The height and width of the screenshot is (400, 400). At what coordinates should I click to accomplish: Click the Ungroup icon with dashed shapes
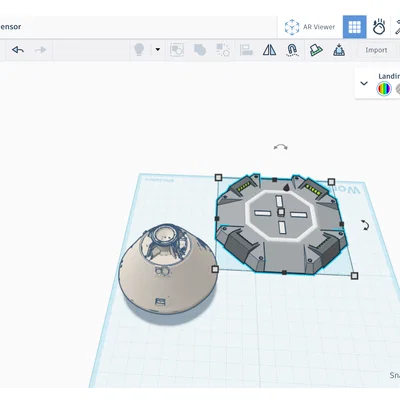pos(223,50)
